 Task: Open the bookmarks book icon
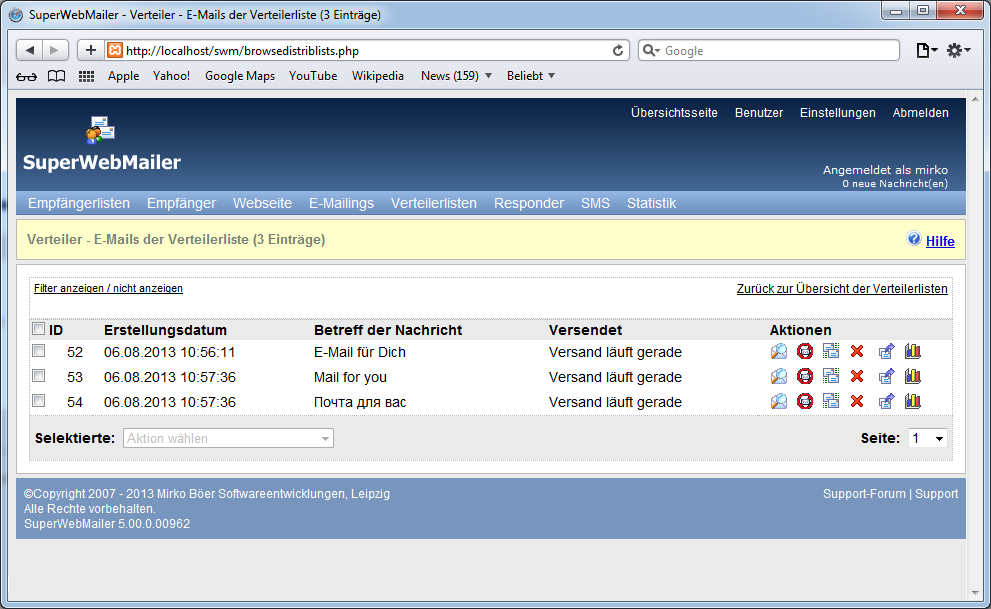point(57,76)
